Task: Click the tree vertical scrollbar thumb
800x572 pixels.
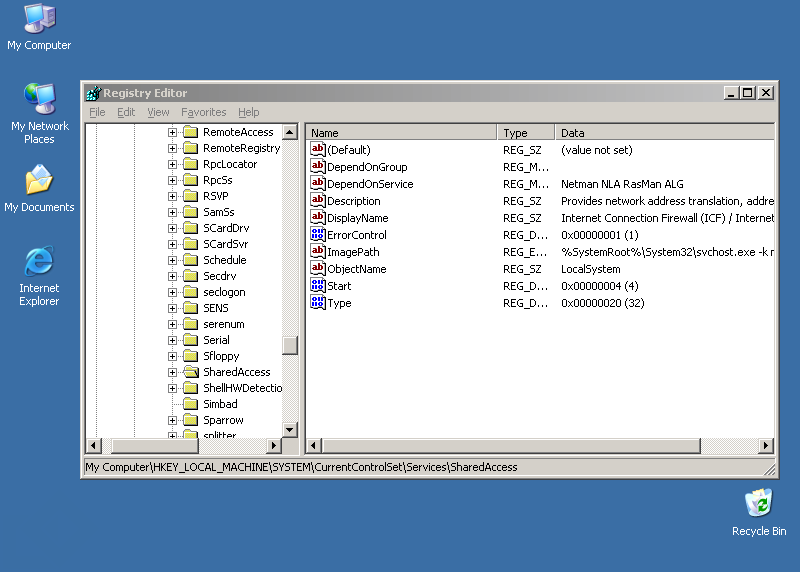Action: tap(290, 345)
